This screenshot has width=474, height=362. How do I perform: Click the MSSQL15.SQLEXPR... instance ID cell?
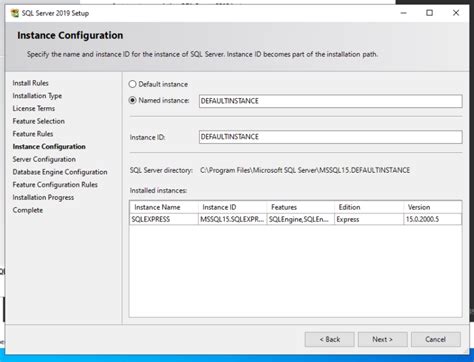tap(232, 219)
